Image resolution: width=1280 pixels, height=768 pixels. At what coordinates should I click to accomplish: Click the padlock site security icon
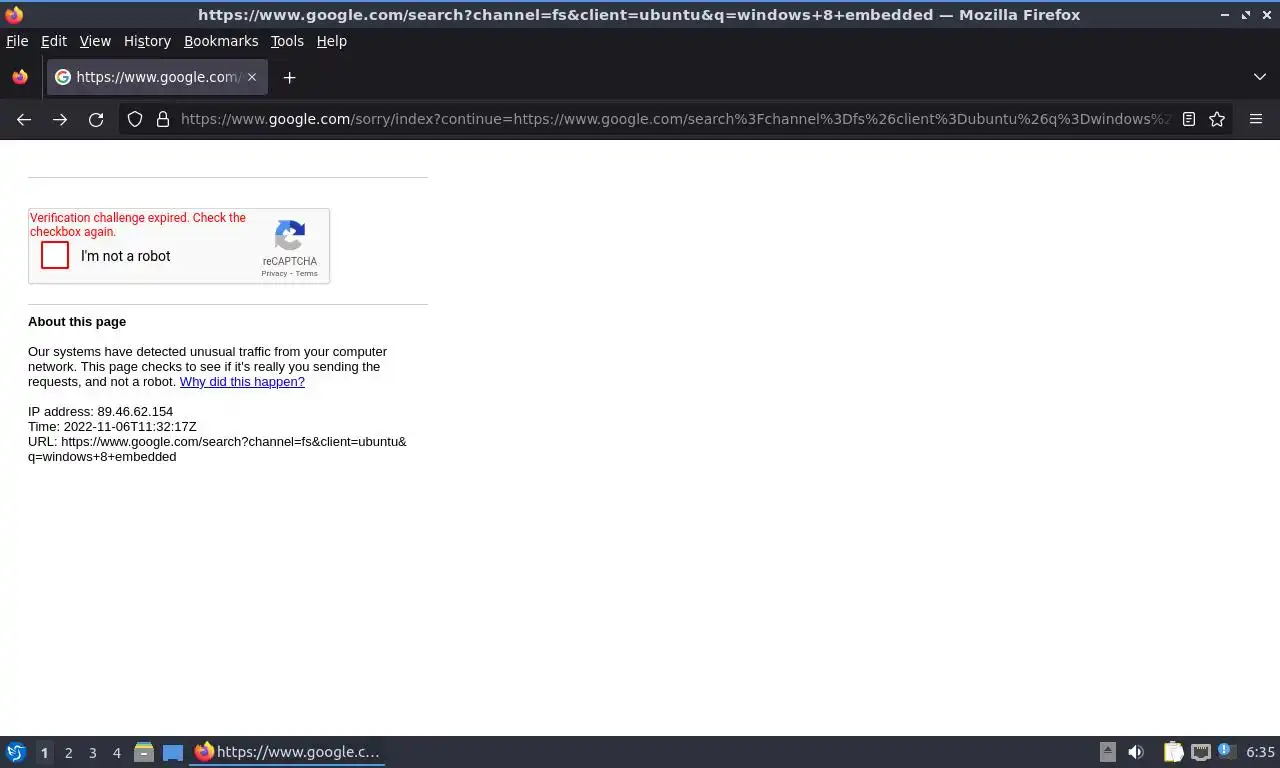click(x=163, y=119)
